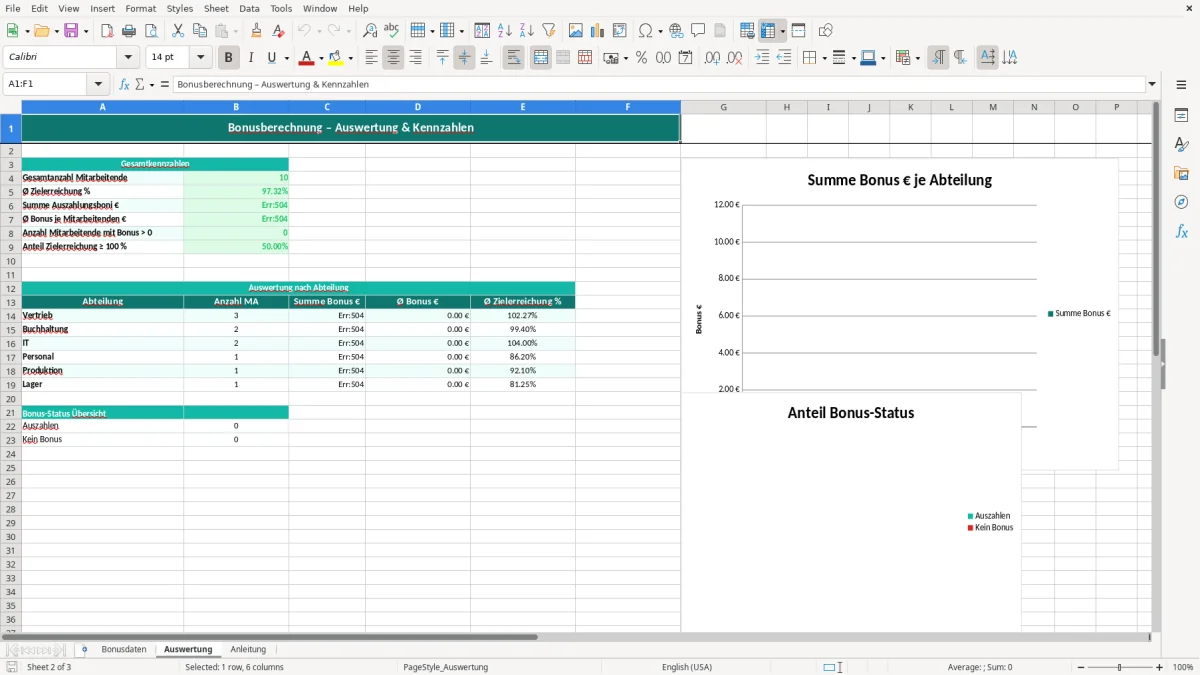
Task: Click the Sort dialog icon
Action: pyautogui.click(x=482, y=31)
